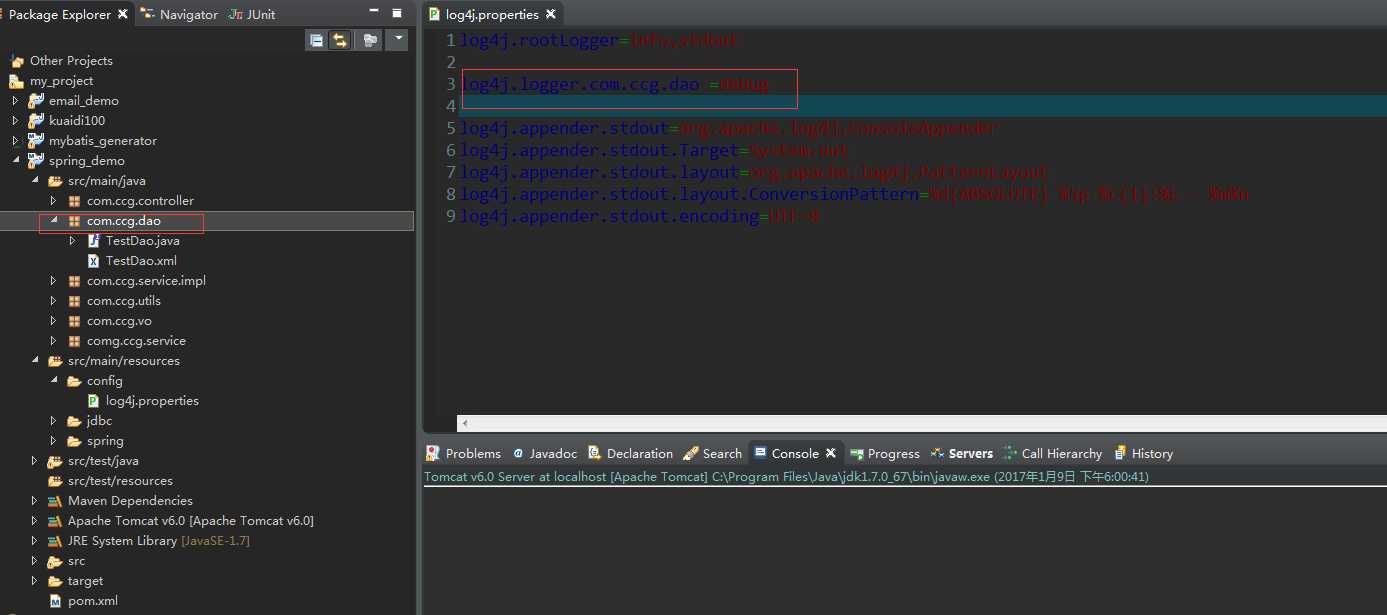This screenshot has height=615, width=1387.
Task: Click the log4j.appender.stdout.encoding line
Action: pos(641,216)
